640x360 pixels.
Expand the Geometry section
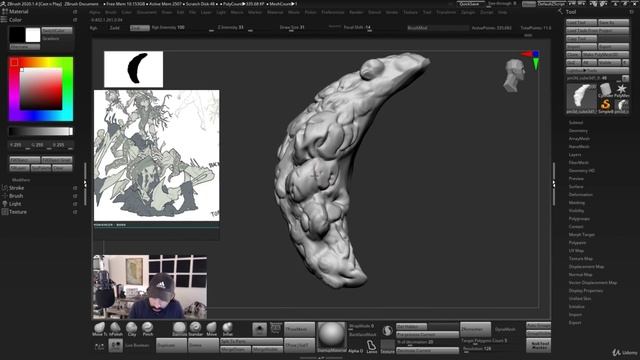(578, 131)
